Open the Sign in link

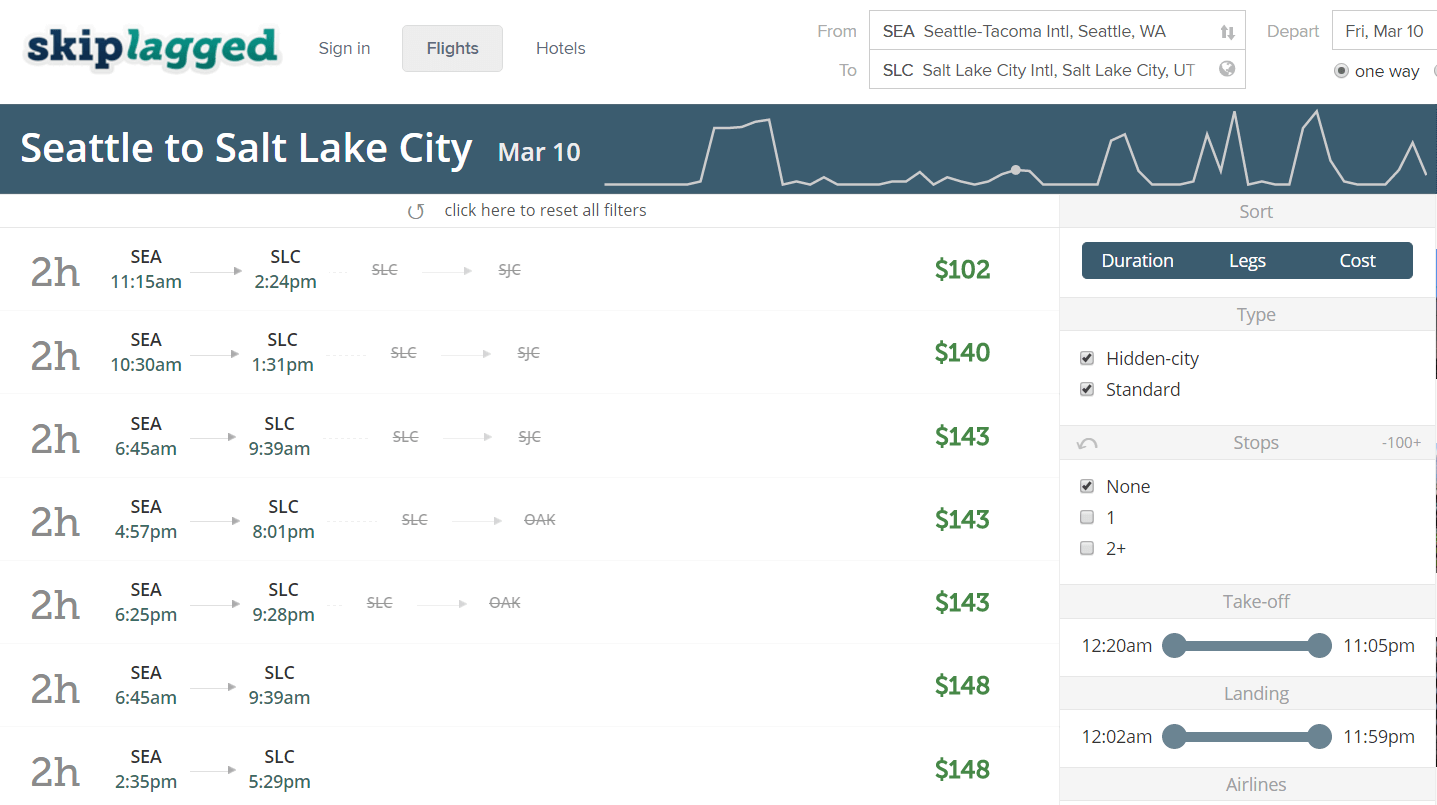tap(344, 48)
